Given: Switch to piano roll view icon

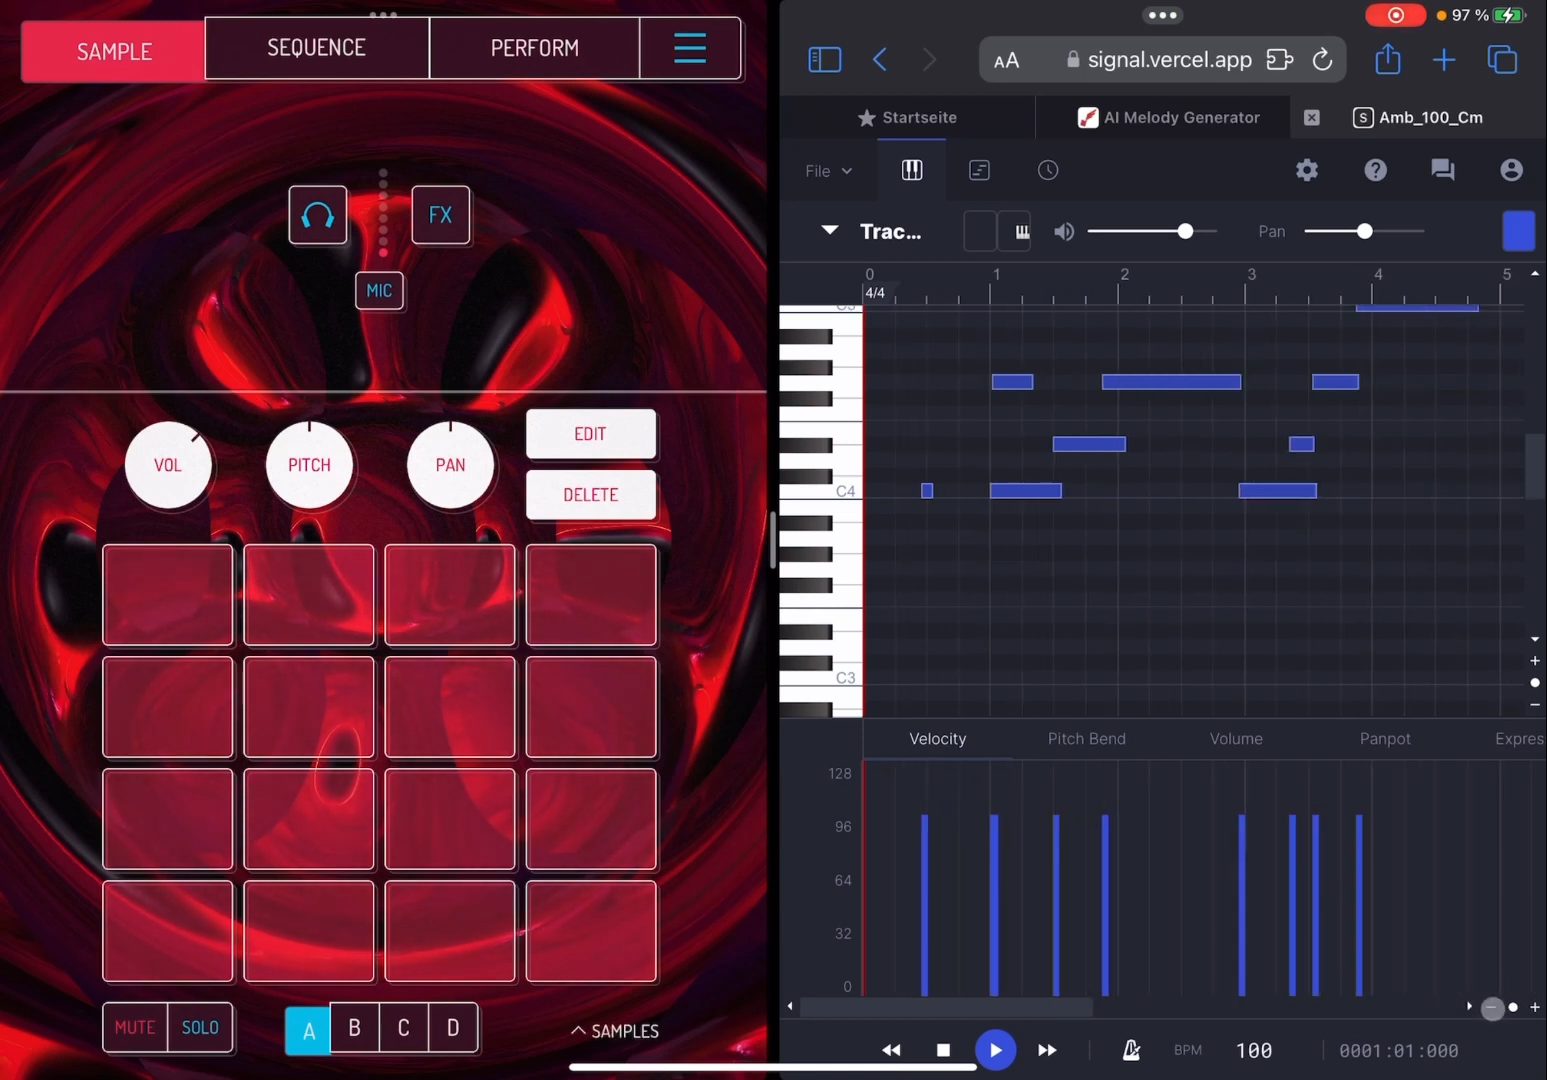Looking at the screenshot, I should [x=911, y=170].
